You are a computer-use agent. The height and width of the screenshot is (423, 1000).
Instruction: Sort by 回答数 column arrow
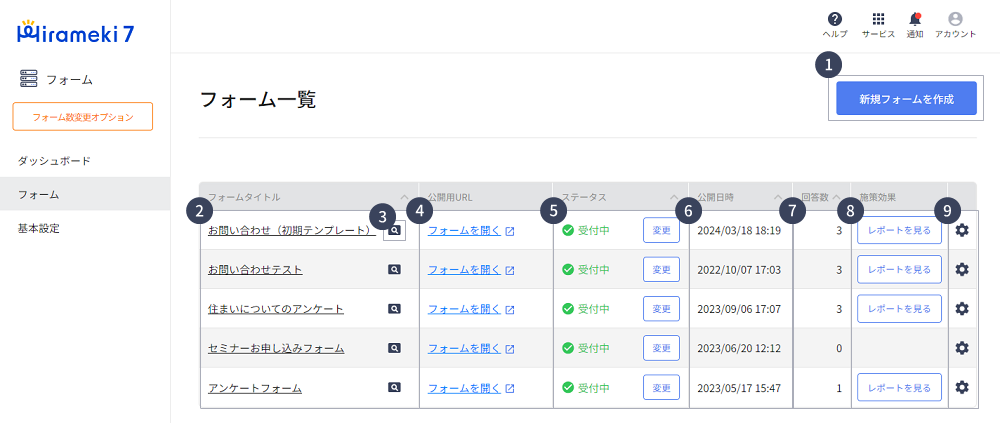[836, 197]
